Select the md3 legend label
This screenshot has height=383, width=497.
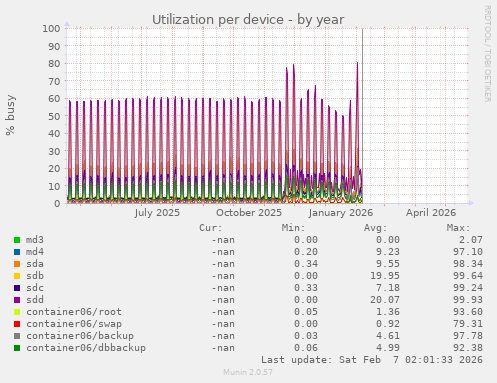(x=35, y=240)
